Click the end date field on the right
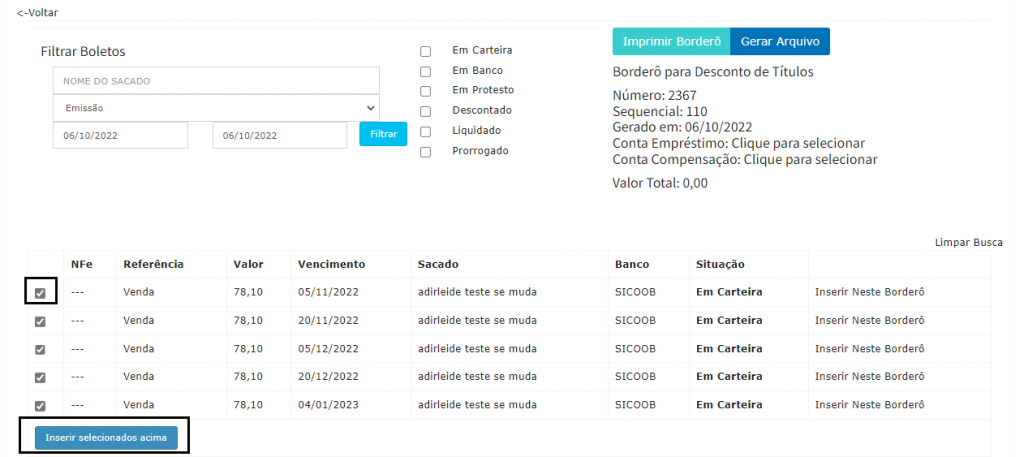1024x457 pixels. (280, 135)
